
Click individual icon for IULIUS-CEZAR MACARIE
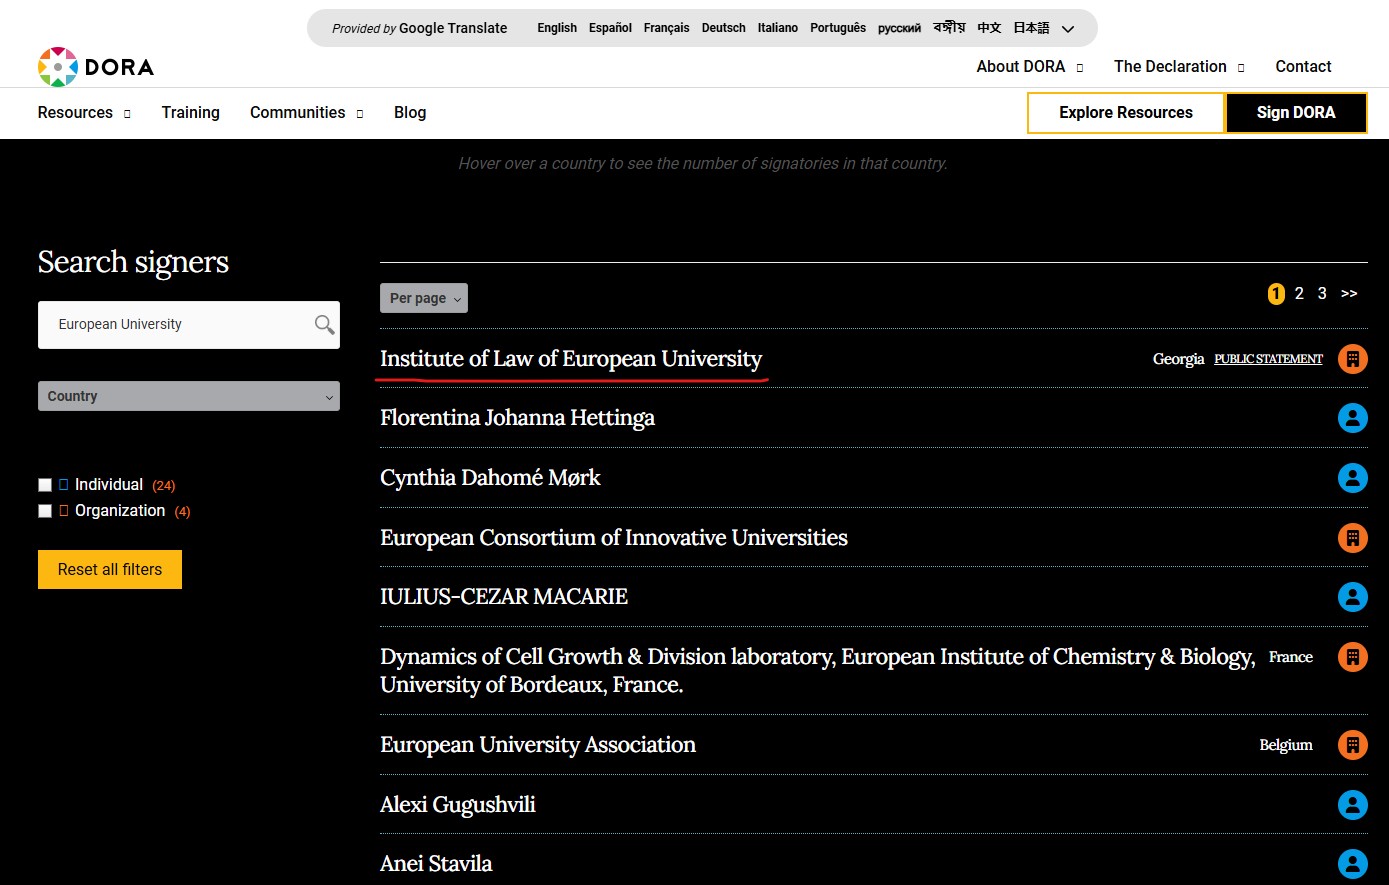tap(1352, 597)
